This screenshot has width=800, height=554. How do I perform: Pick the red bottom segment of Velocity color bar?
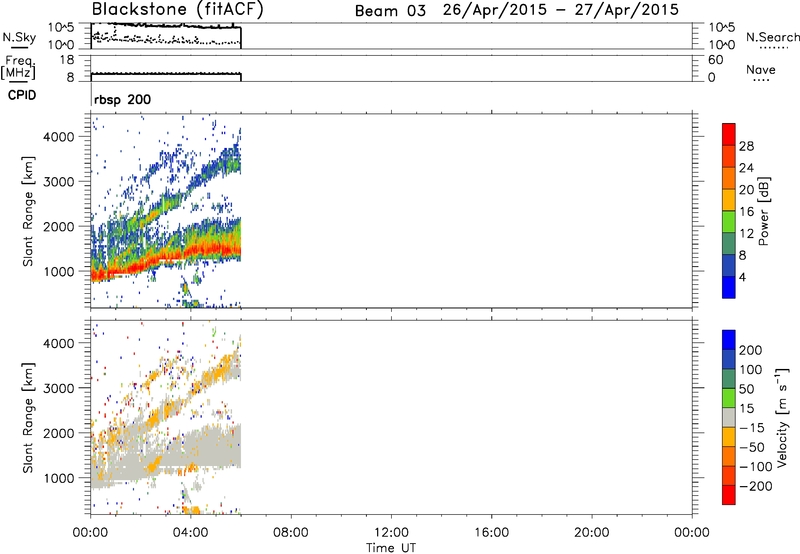point(729,495)
